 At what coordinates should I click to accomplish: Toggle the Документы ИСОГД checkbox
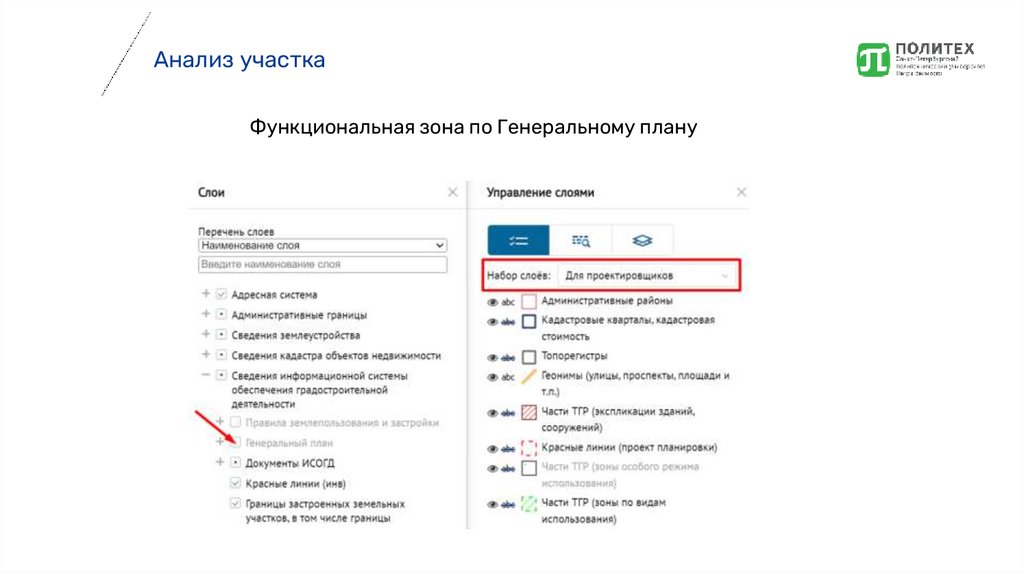(x=235, y=463)
